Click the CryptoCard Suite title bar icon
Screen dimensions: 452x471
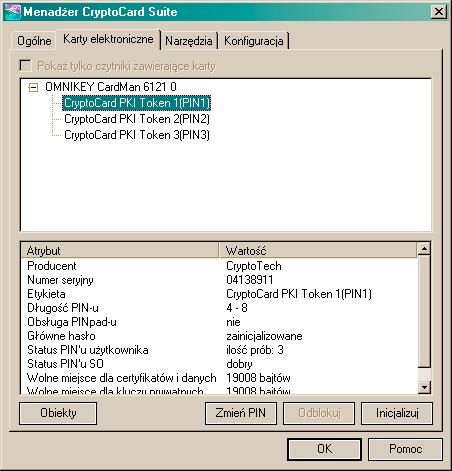pos(12,12)
